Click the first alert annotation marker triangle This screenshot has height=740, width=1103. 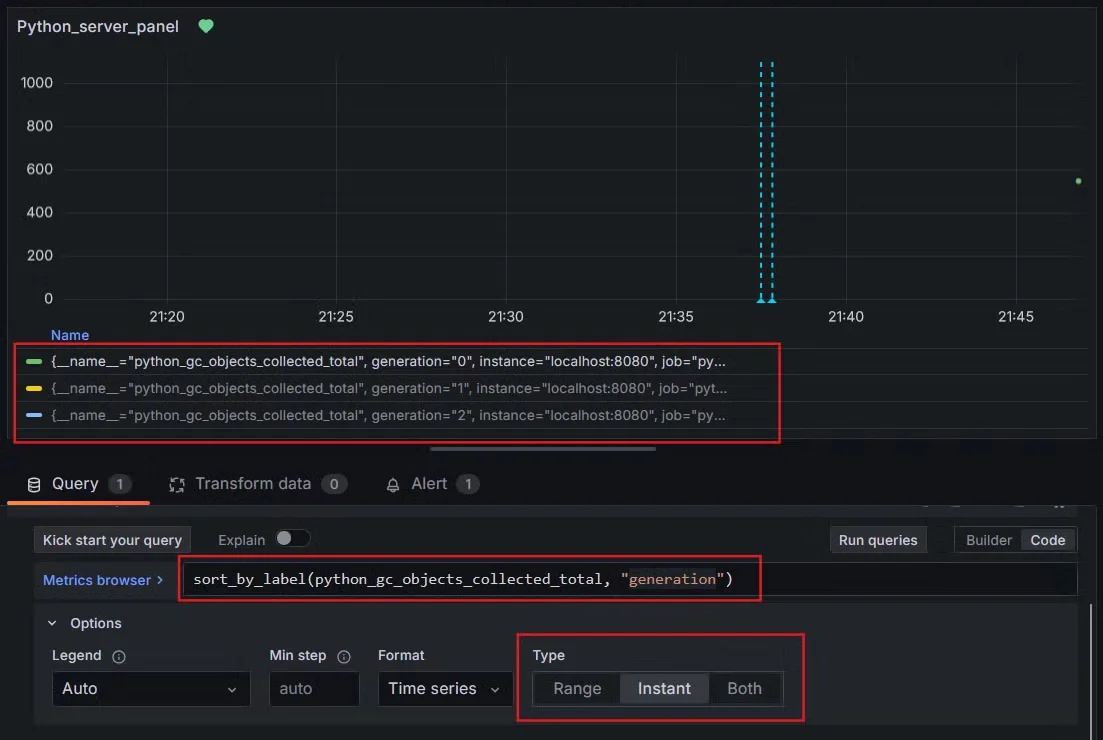tap(760, 300)
